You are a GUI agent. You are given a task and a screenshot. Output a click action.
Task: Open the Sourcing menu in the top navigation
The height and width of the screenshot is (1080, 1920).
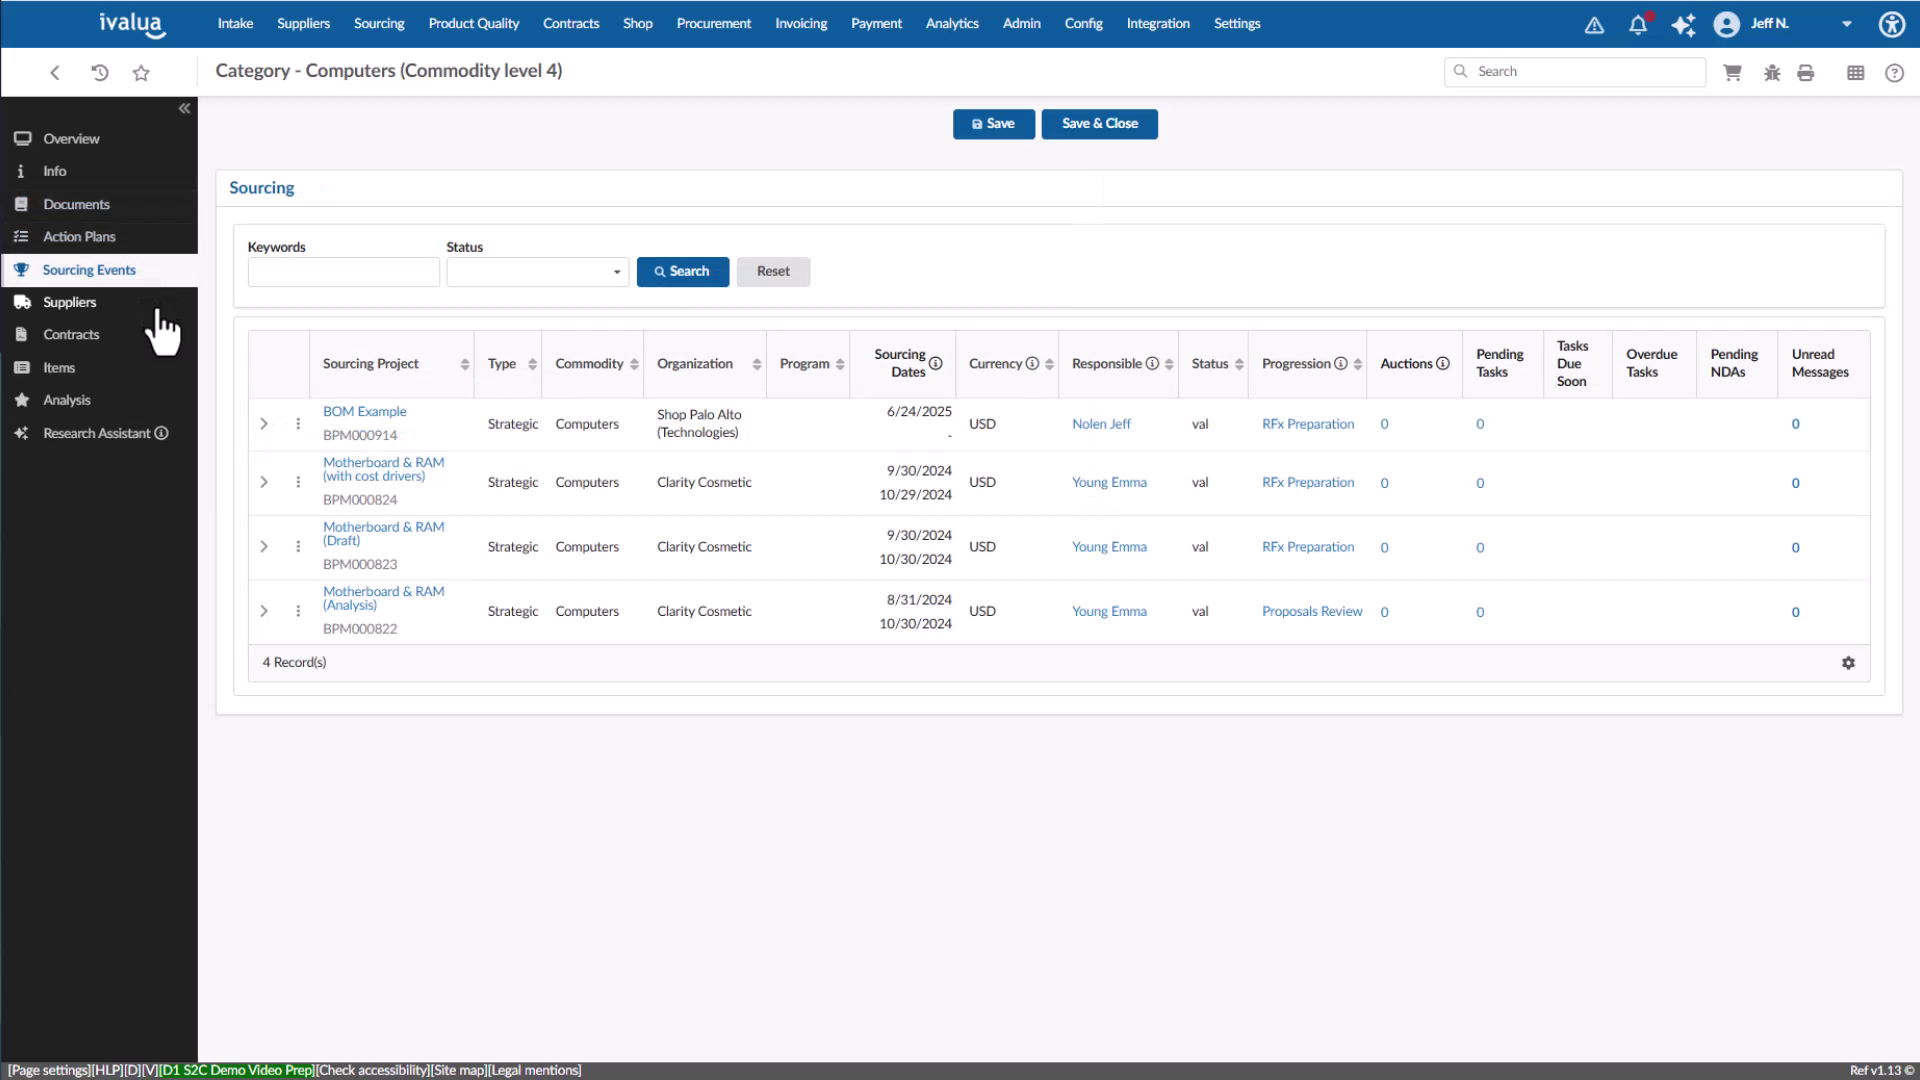pos(379,23)
